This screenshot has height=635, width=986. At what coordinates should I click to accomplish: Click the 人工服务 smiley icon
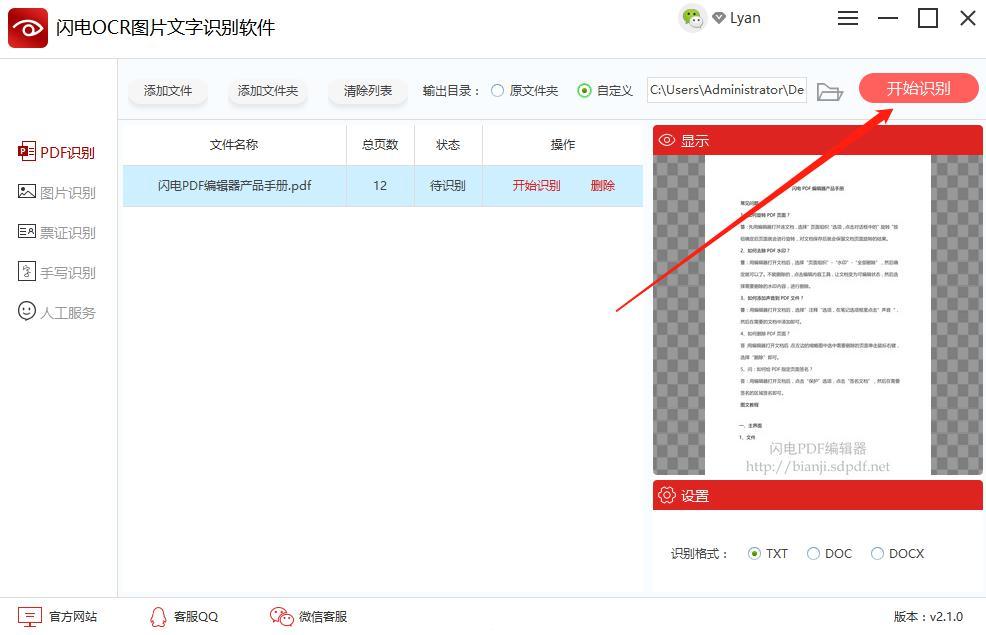pos(26,311)
